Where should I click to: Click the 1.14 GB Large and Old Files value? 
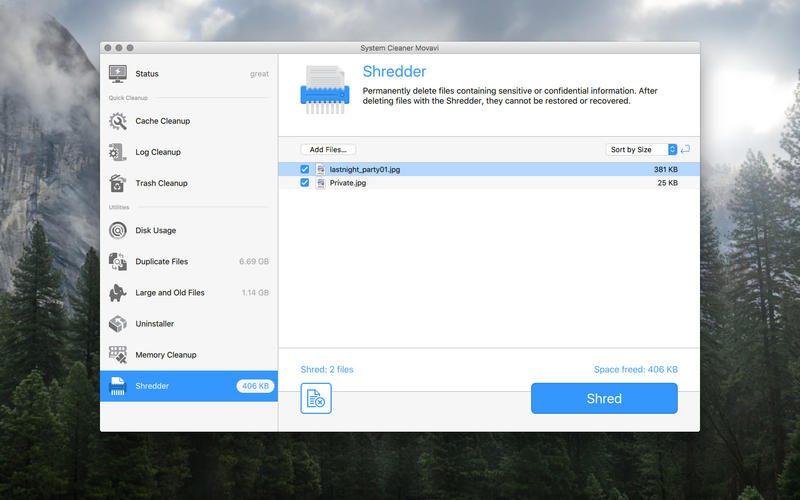pos(255,292)
